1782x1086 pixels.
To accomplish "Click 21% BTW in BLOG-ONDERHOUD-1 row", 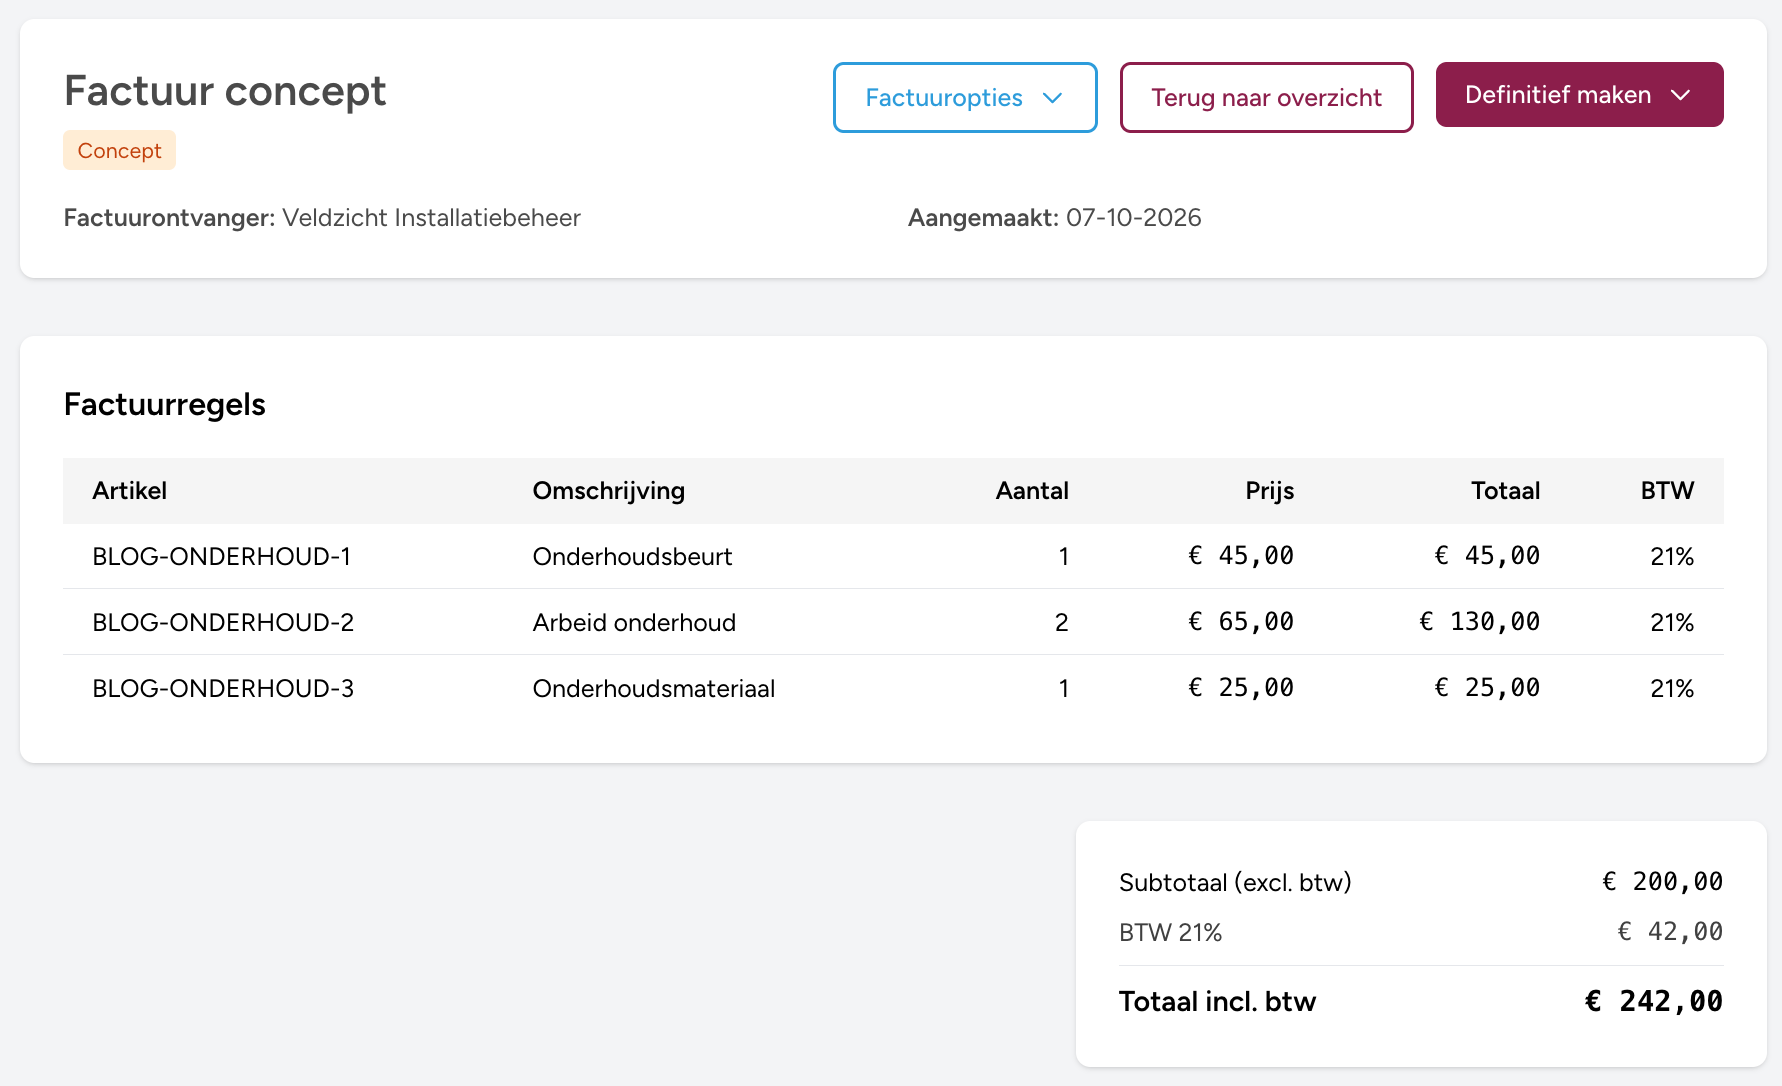I will [x=1672, y=556].
